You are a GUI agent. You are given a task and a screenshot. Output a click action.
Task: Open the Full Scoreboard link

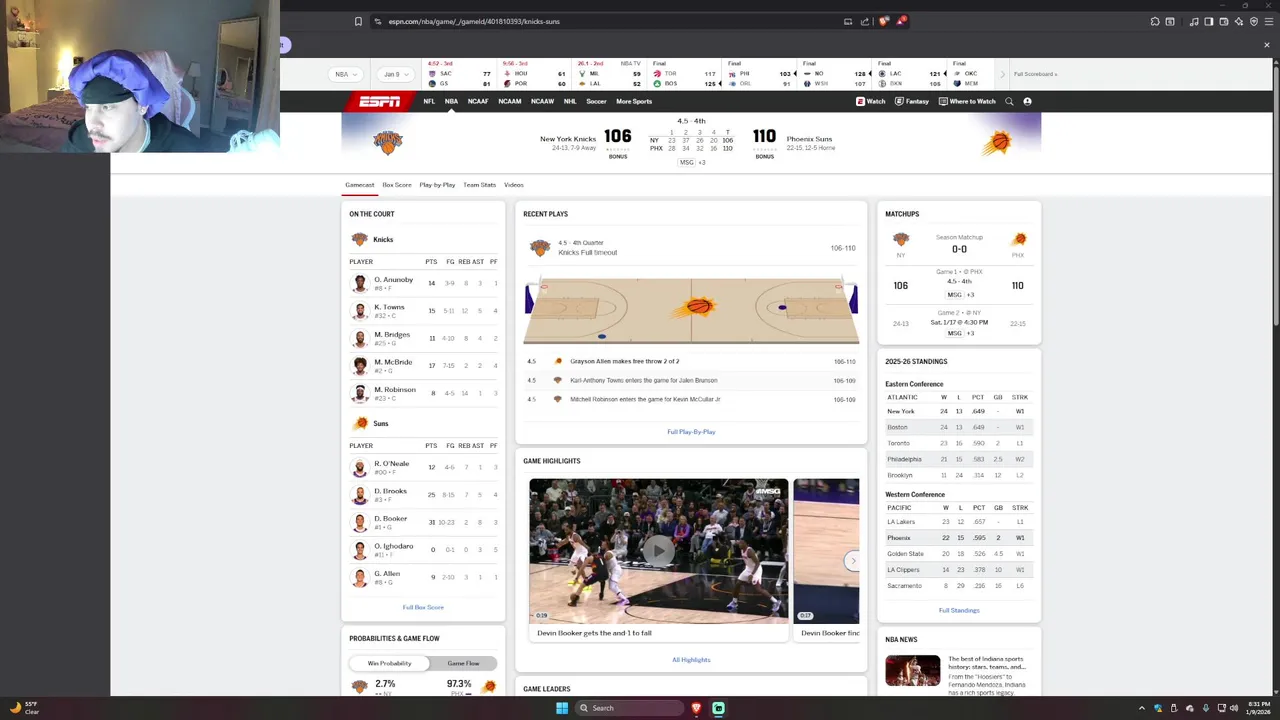(1035, 74)
